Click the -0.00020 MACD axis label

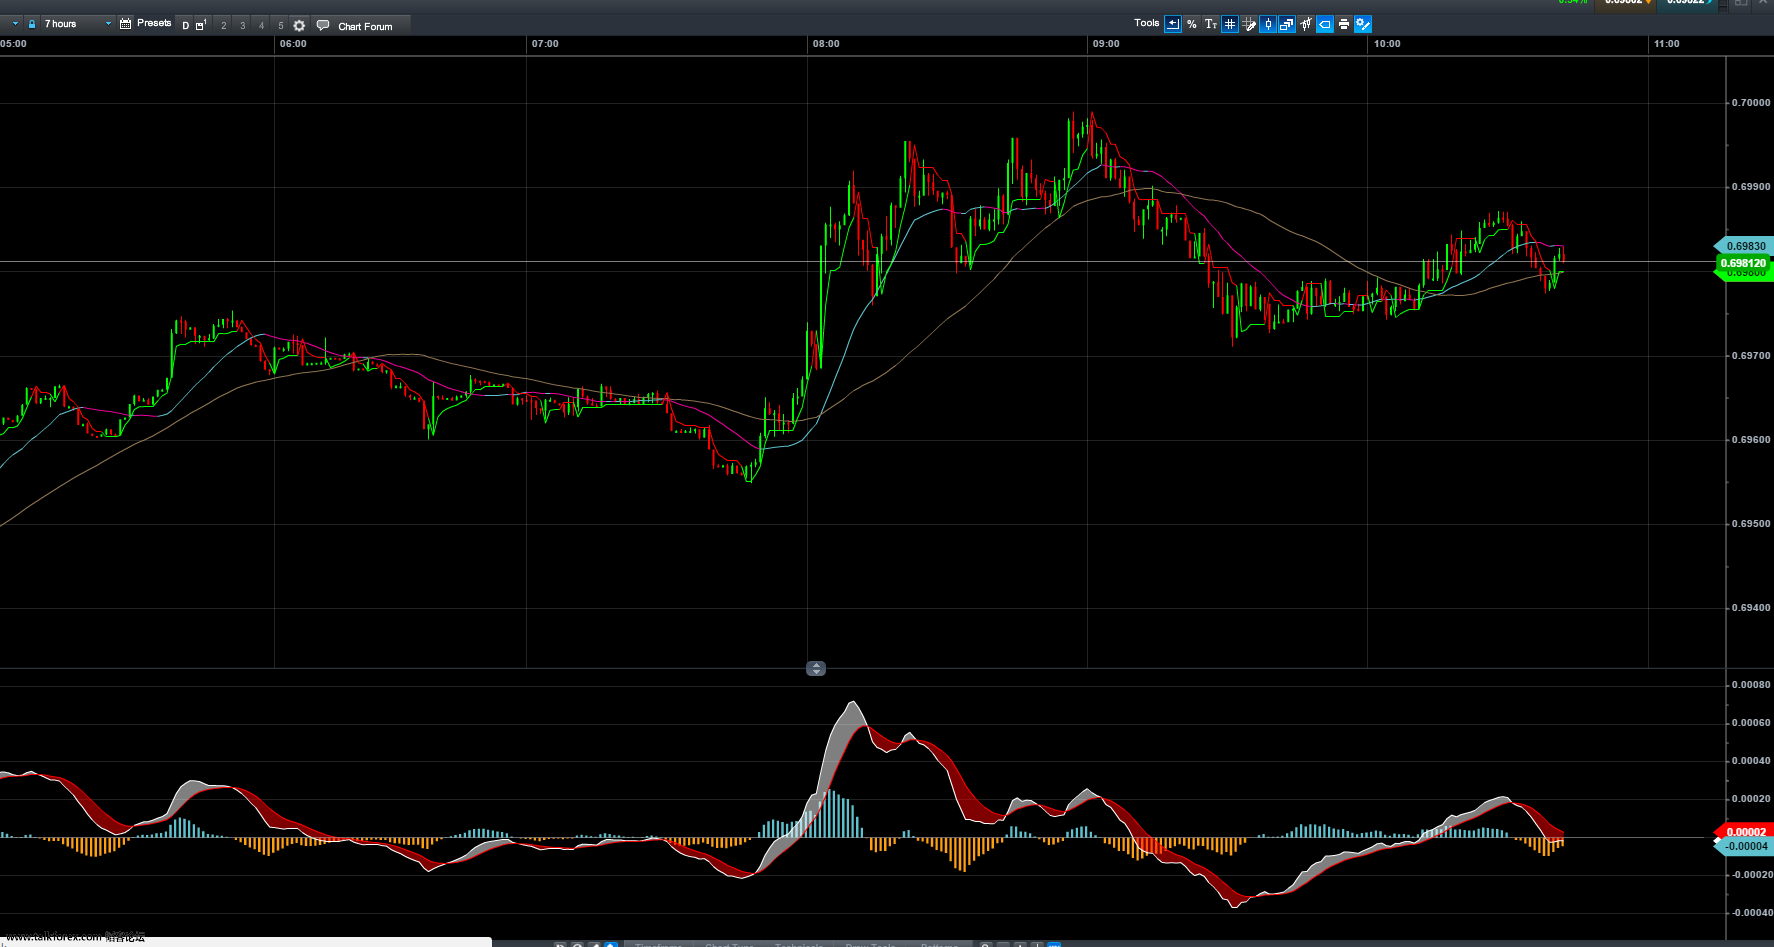1751,875
